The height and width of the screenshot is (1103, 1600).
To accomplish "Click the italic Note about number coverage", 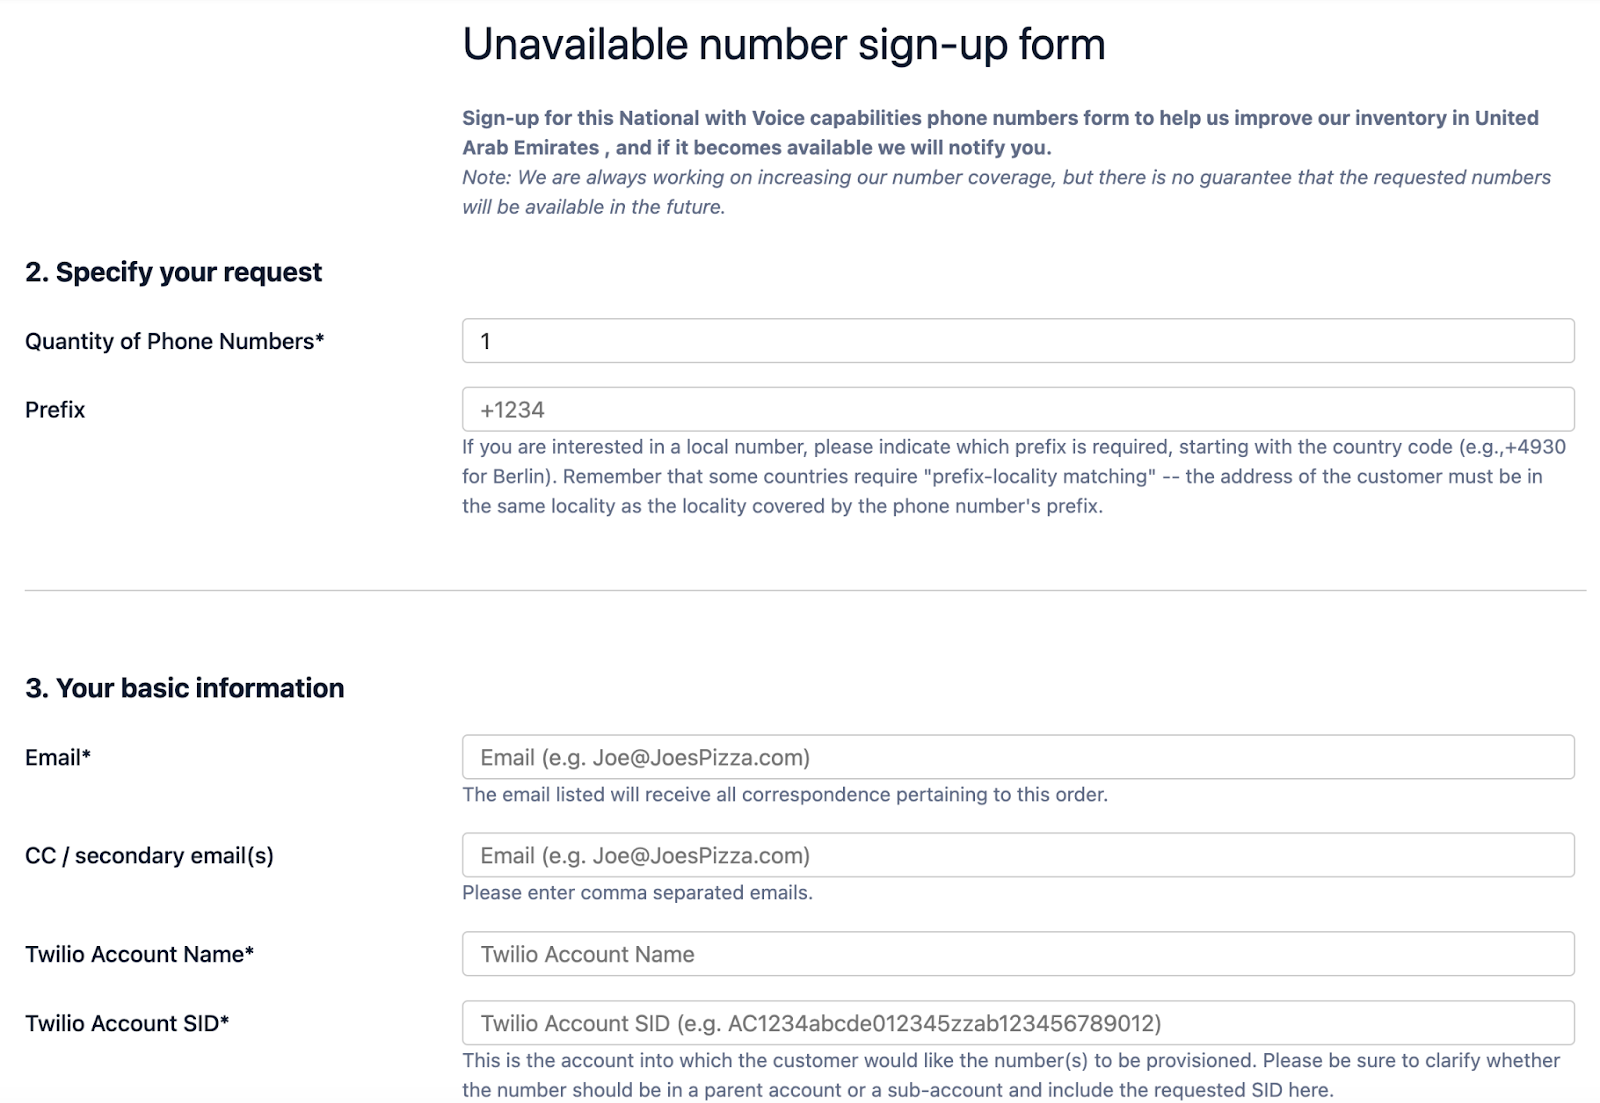I will click(x=1006, y=192).
